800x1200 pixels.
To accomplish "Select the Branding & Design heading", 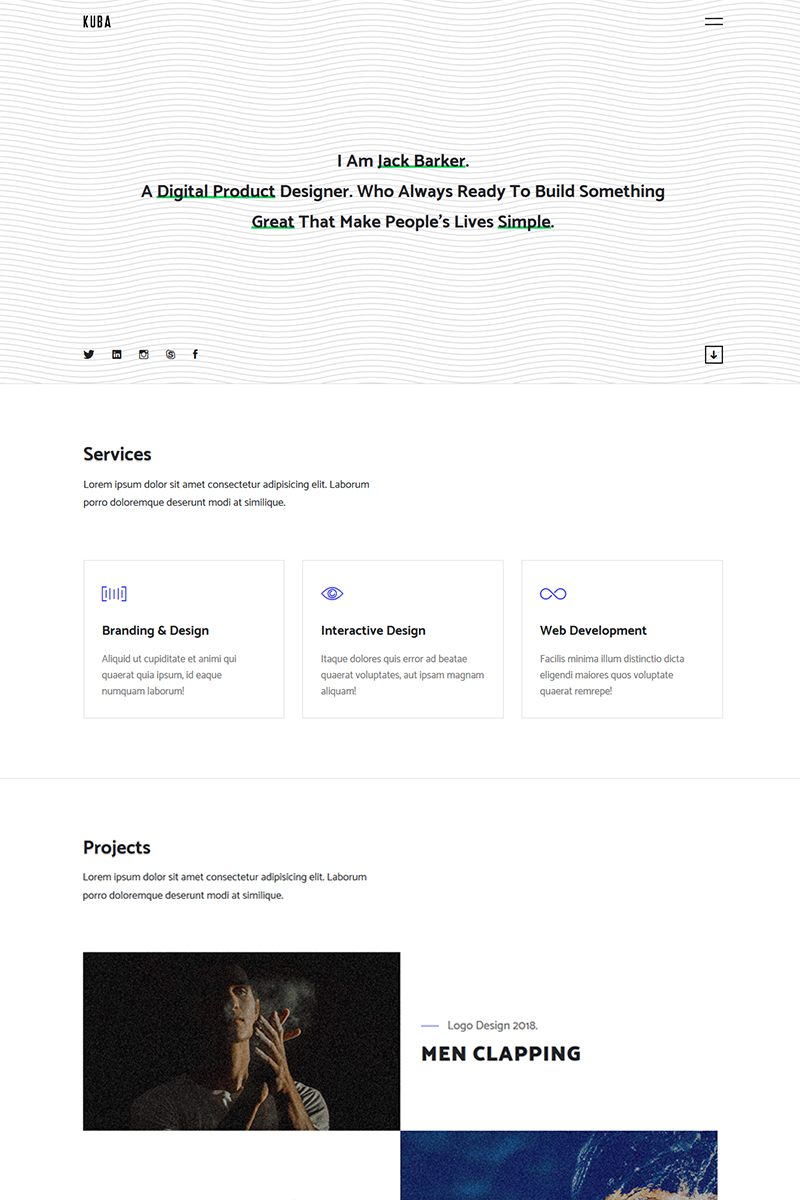I will [x=155, y=631].
